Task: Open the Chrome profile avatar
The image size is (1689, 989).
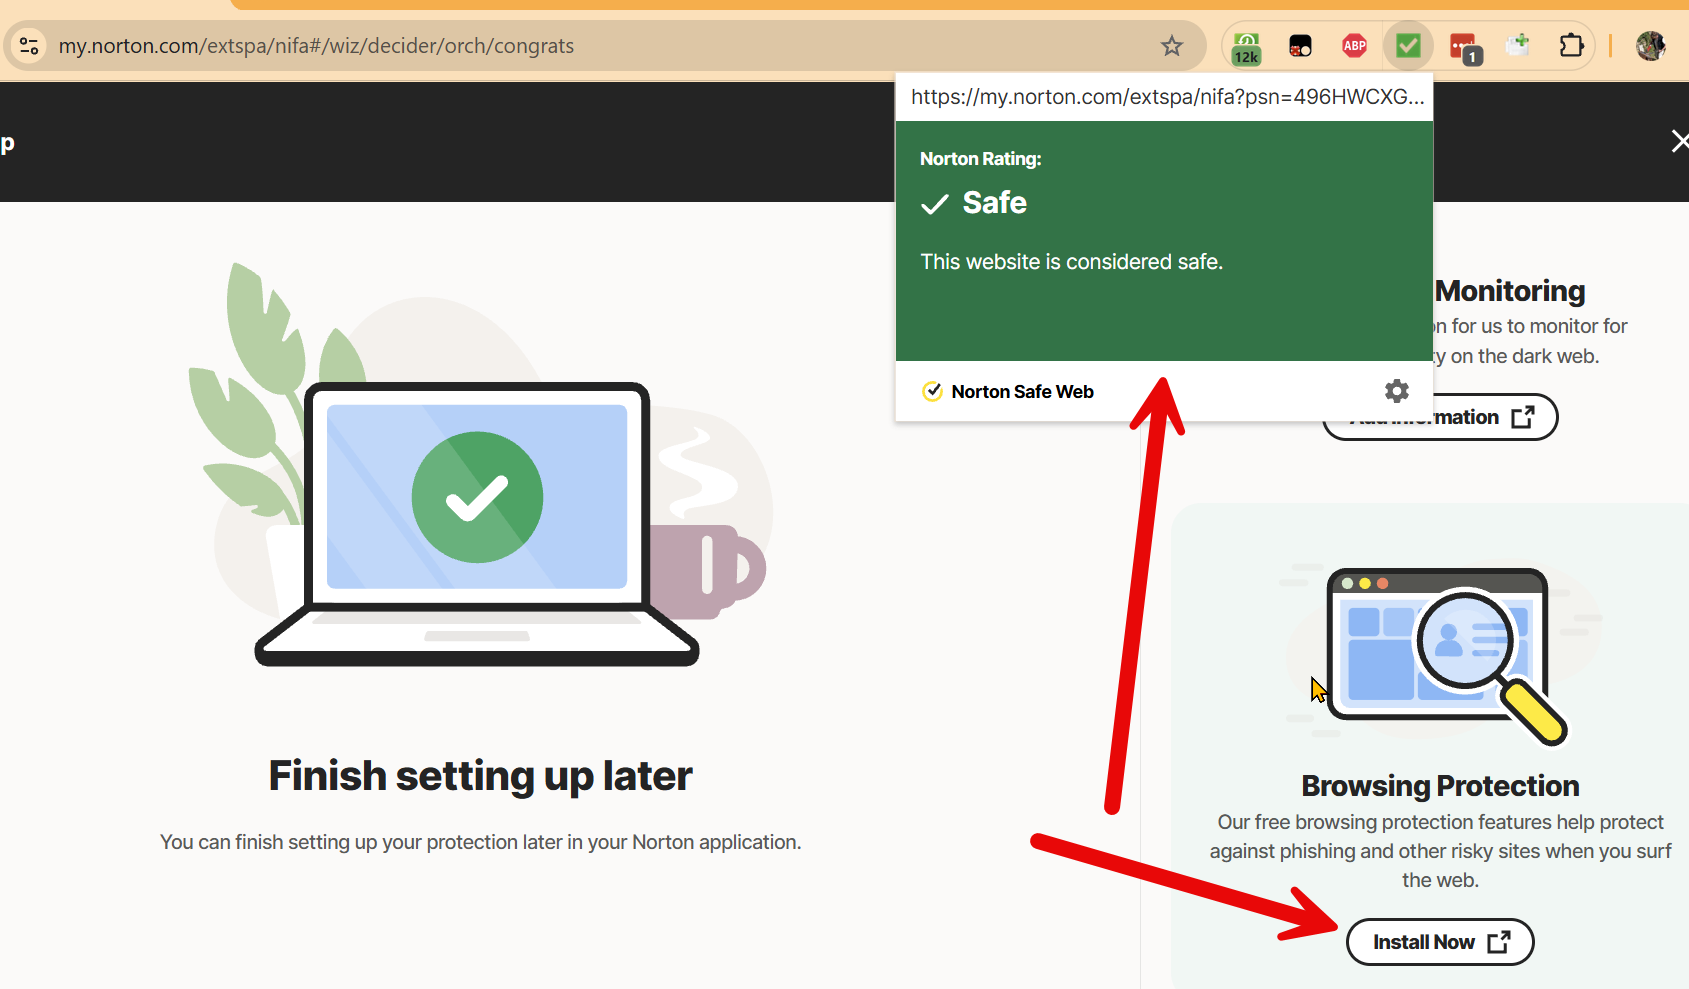Action: tap(1650, 46)
